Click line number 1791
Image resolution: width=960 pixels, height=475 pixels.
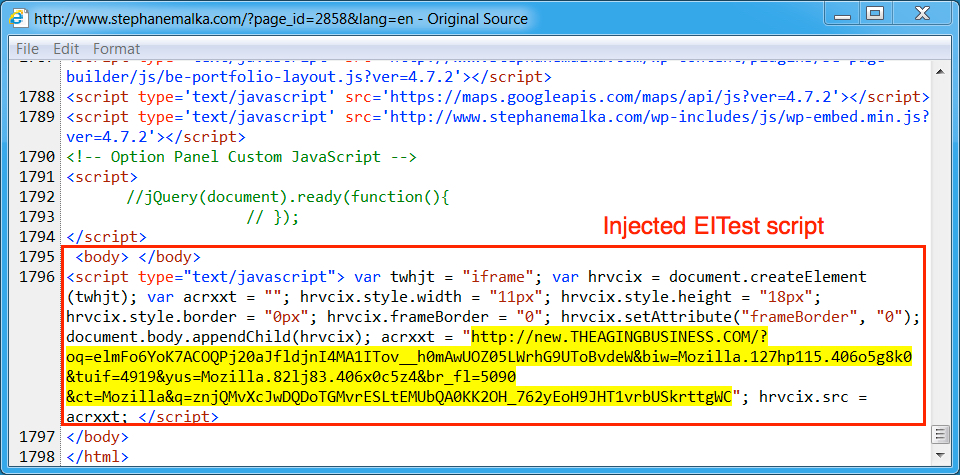point(37,177)
